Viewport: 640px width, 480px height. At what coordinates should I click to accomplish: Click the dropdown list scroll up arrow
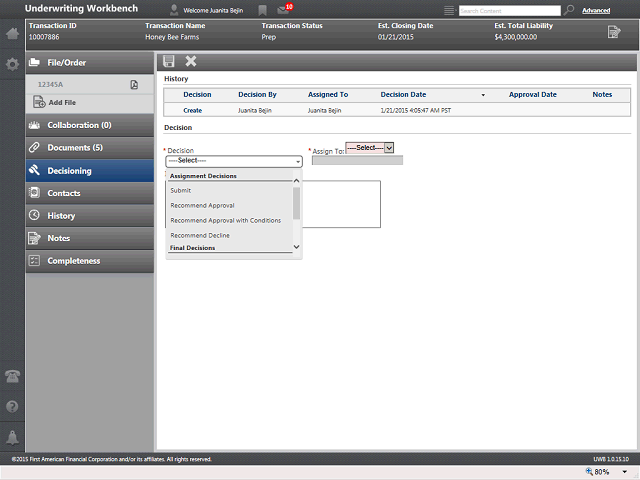pyautogui.click(x=297, y=181)
